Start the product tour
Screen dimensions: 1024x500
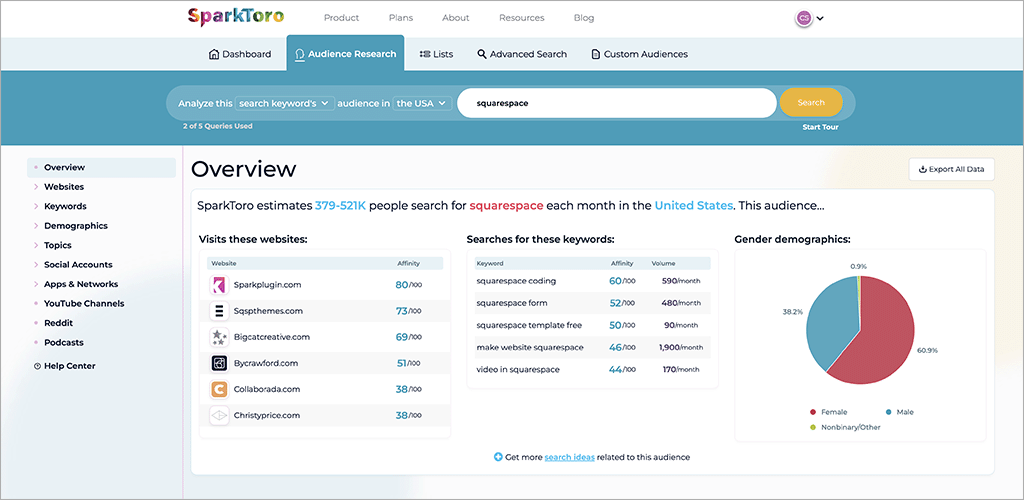[820, 127]
